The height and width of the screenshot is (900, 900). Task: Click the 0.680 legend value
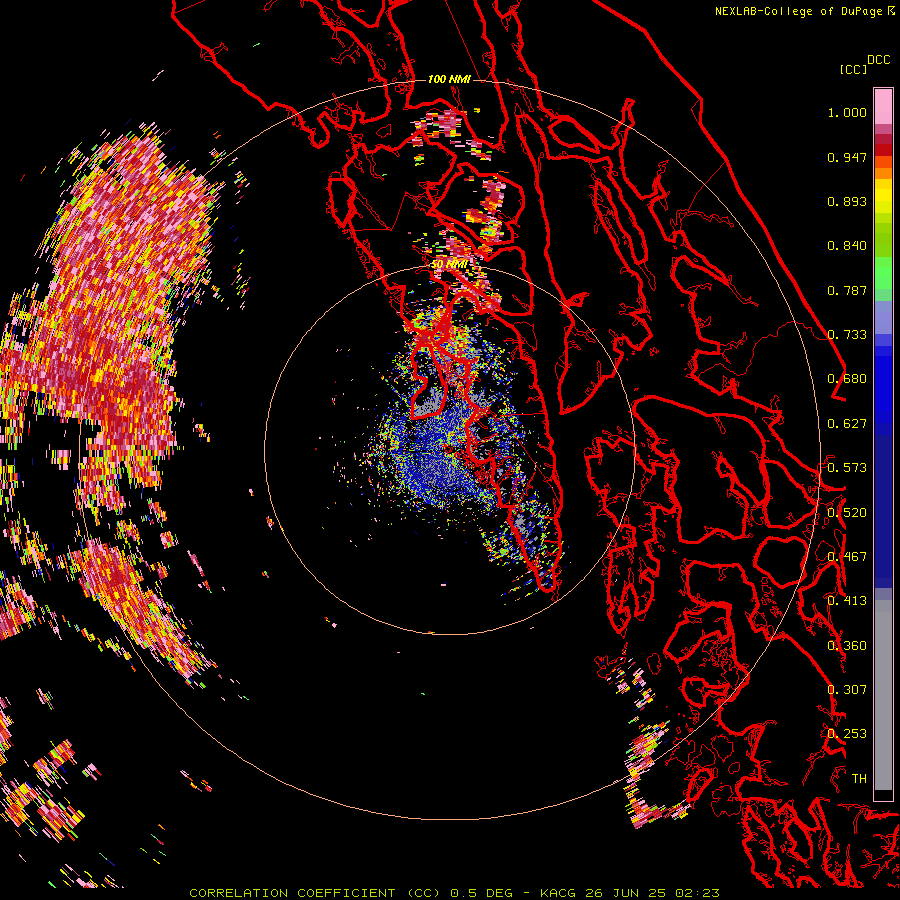point(847,379)
